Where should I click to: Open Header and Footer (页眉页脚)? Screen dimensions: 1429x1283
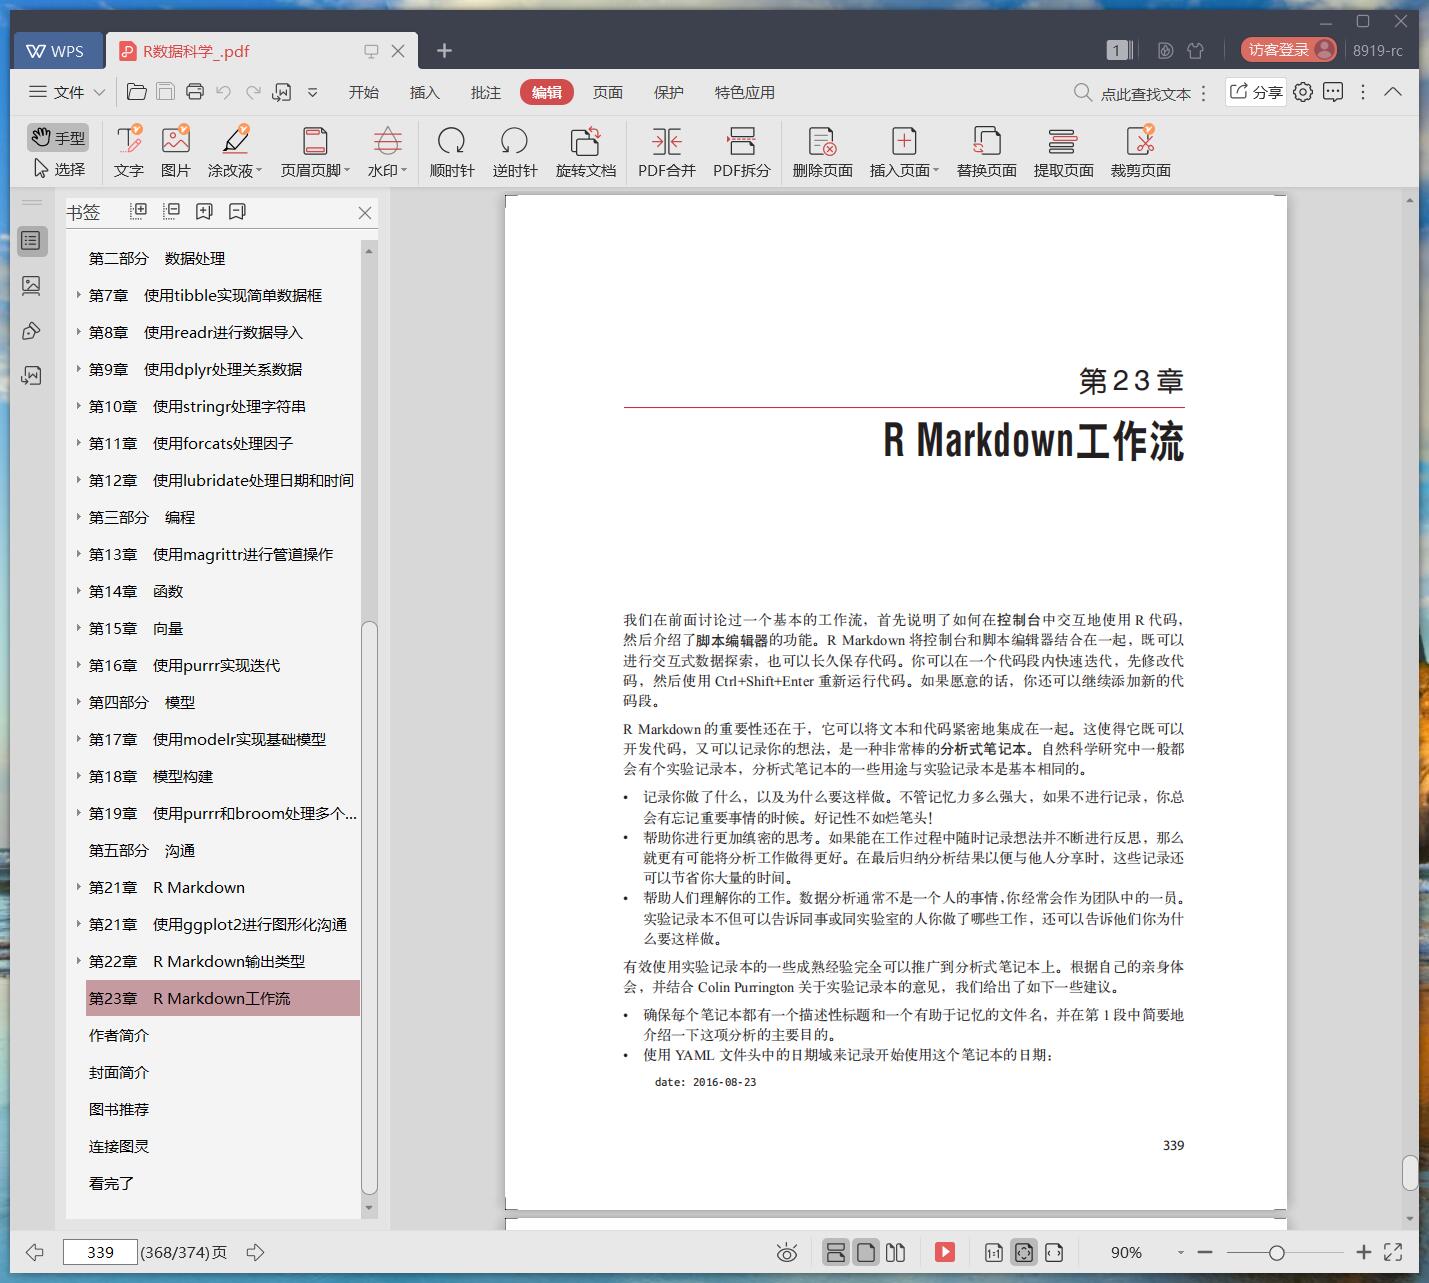click(315, 152)
